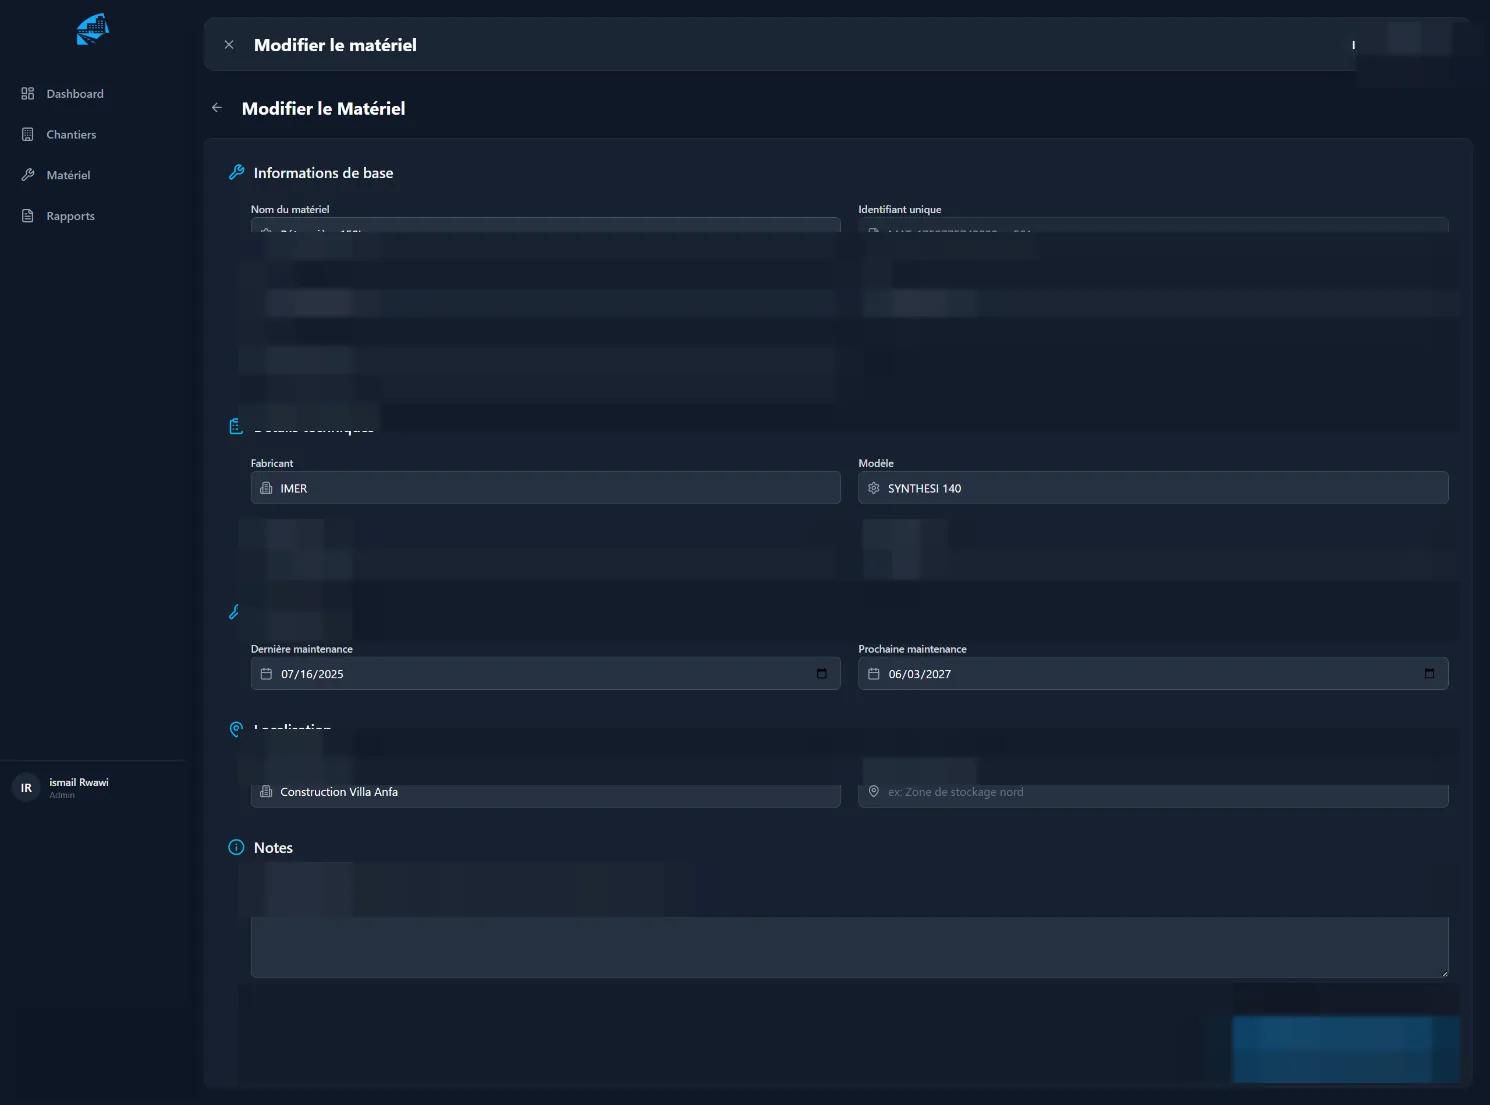Viewport: 1490px width, 1105px height.
Task: Click calendar icon beside 06/03/2027
Action: (874, 674)
